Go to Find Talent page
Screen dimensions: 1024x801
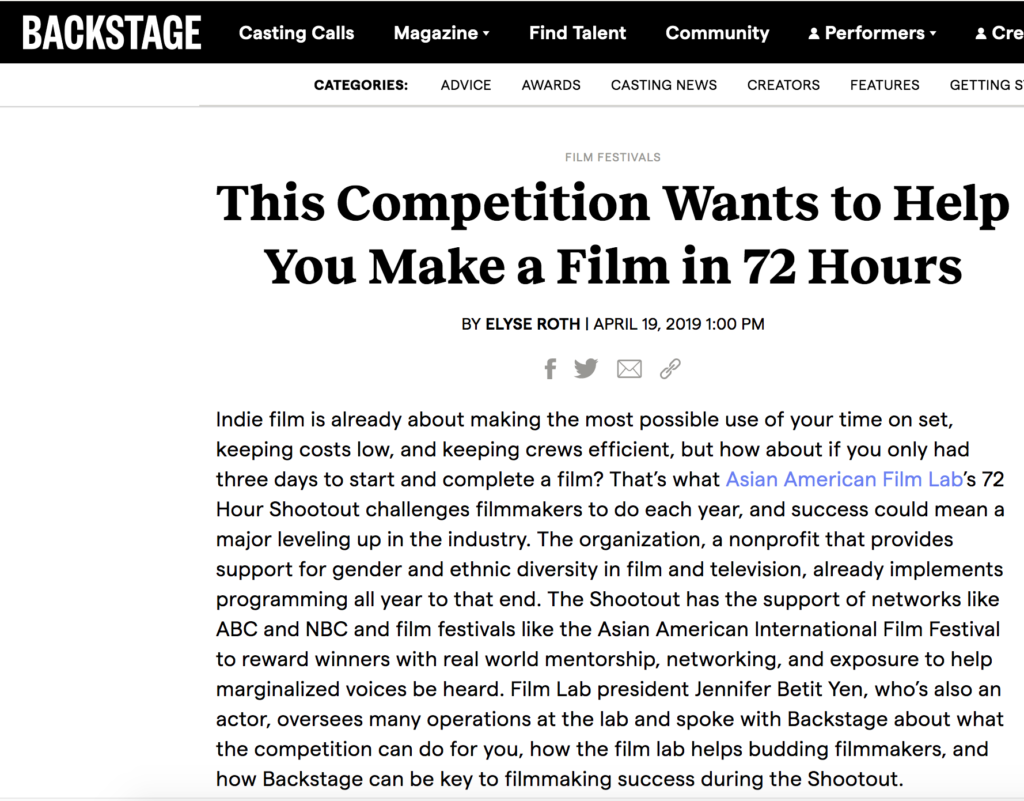tap(577, 33)
